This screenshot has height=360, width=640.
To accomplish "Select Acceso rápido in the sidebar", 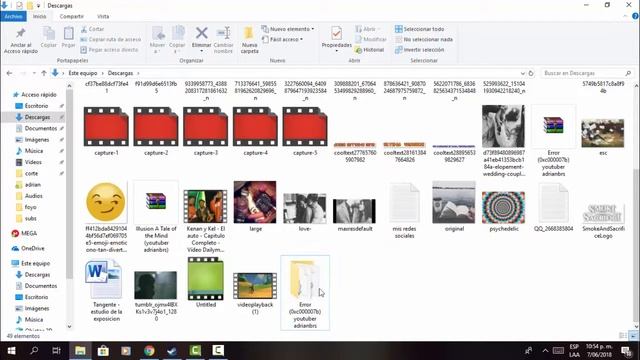I will [x=35, y=95].
